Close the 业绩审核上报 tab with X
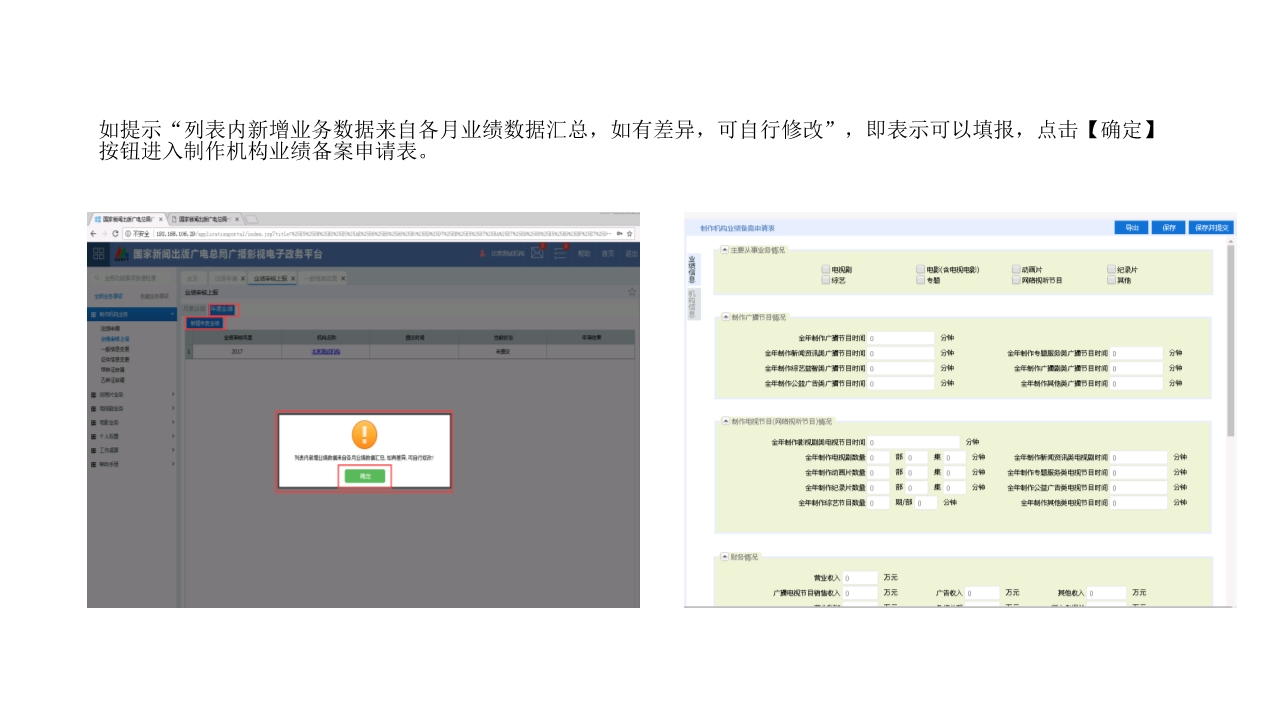The image size is (1280, 720). (x=291, y=278)
